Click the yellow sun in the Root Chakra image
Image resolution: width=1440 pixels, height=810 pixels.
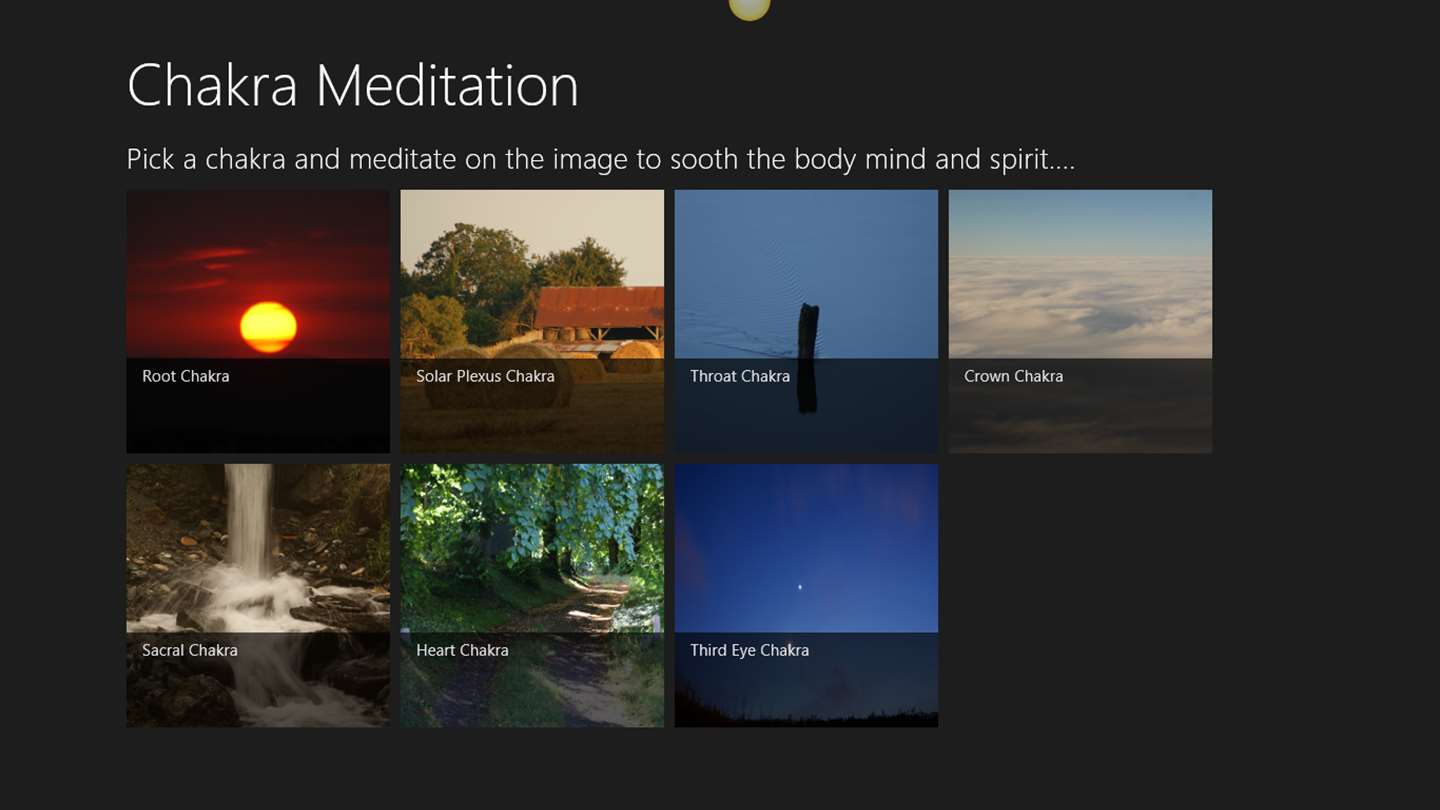(268, 327)
